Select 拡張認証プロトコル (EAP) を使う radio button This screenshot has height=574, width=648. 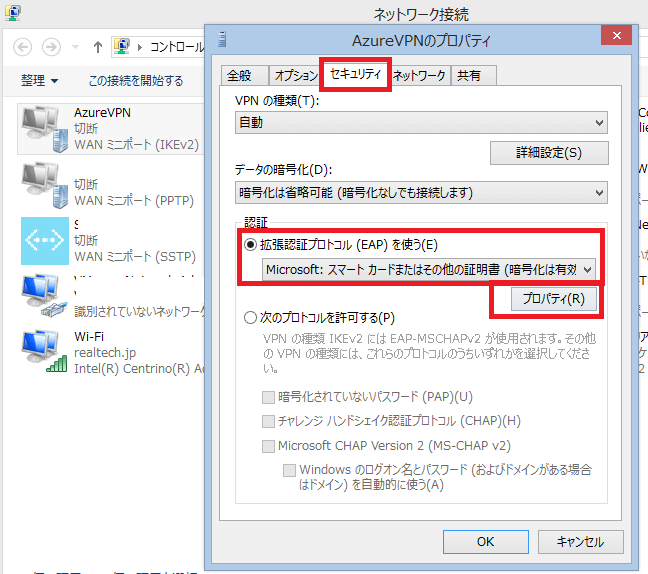(250, 245)
